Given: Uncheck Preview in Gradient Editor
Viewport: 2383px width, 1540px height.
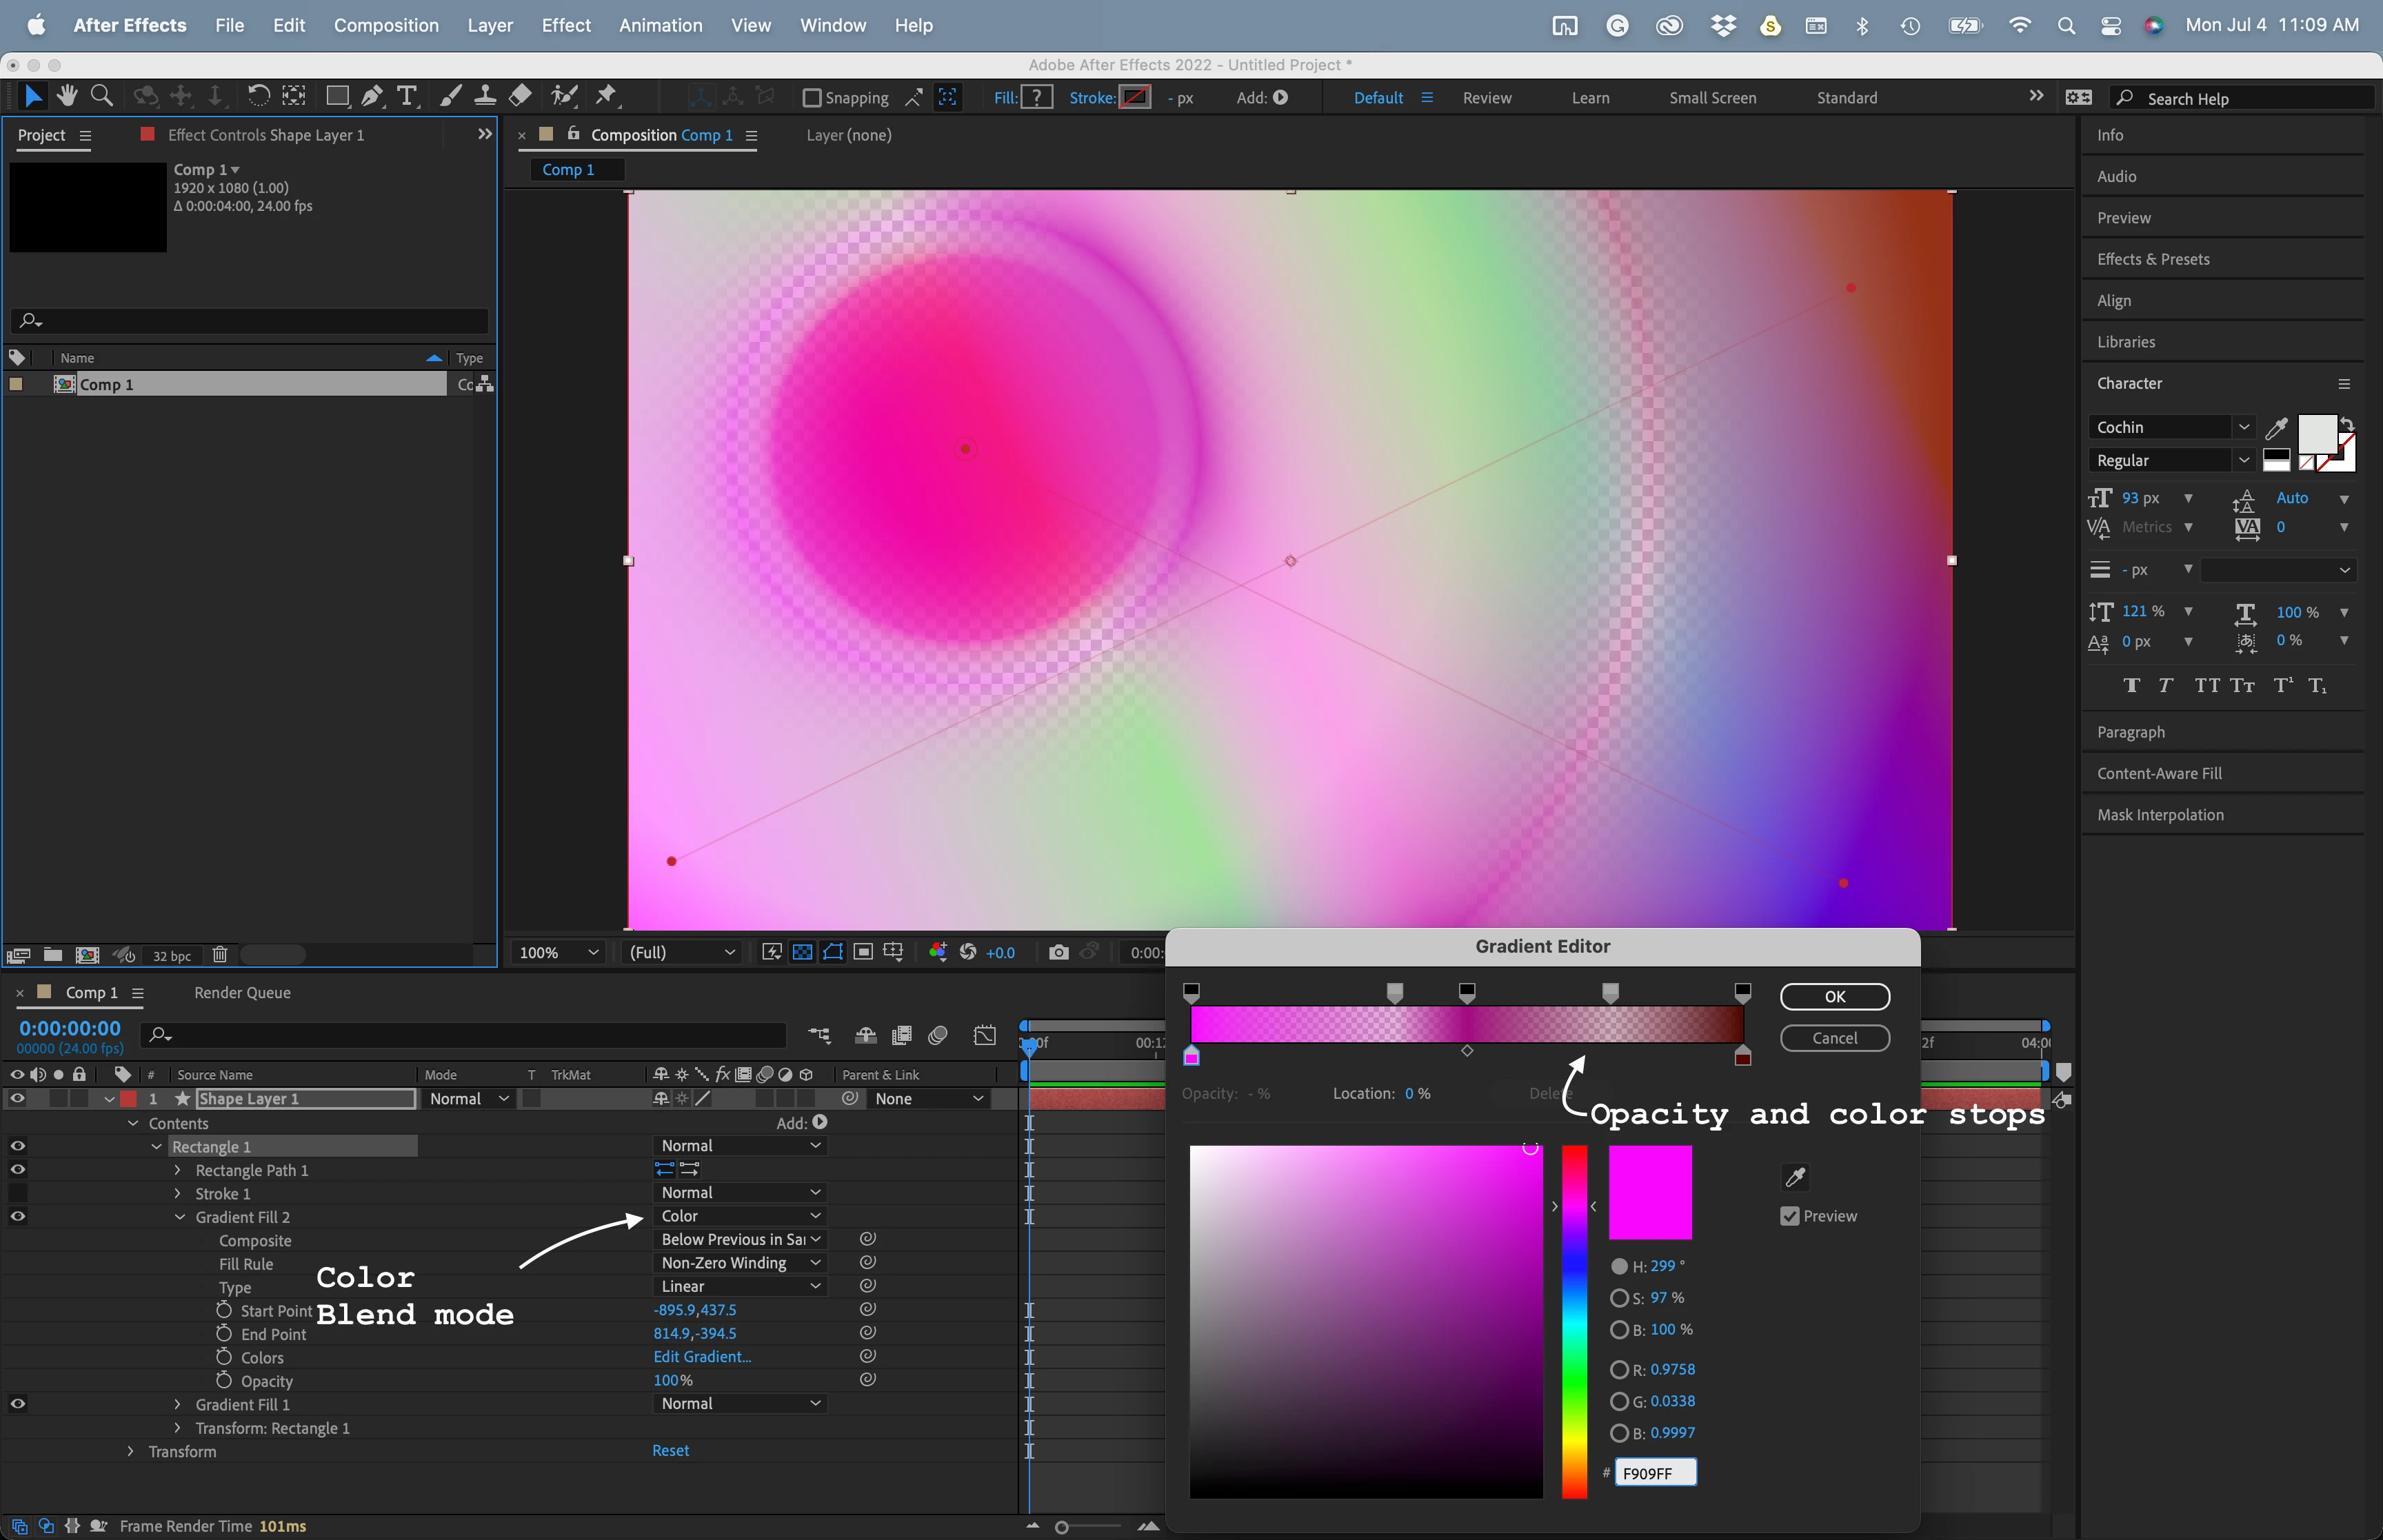Looking at the screenshot, I should coord(1790,1216).
